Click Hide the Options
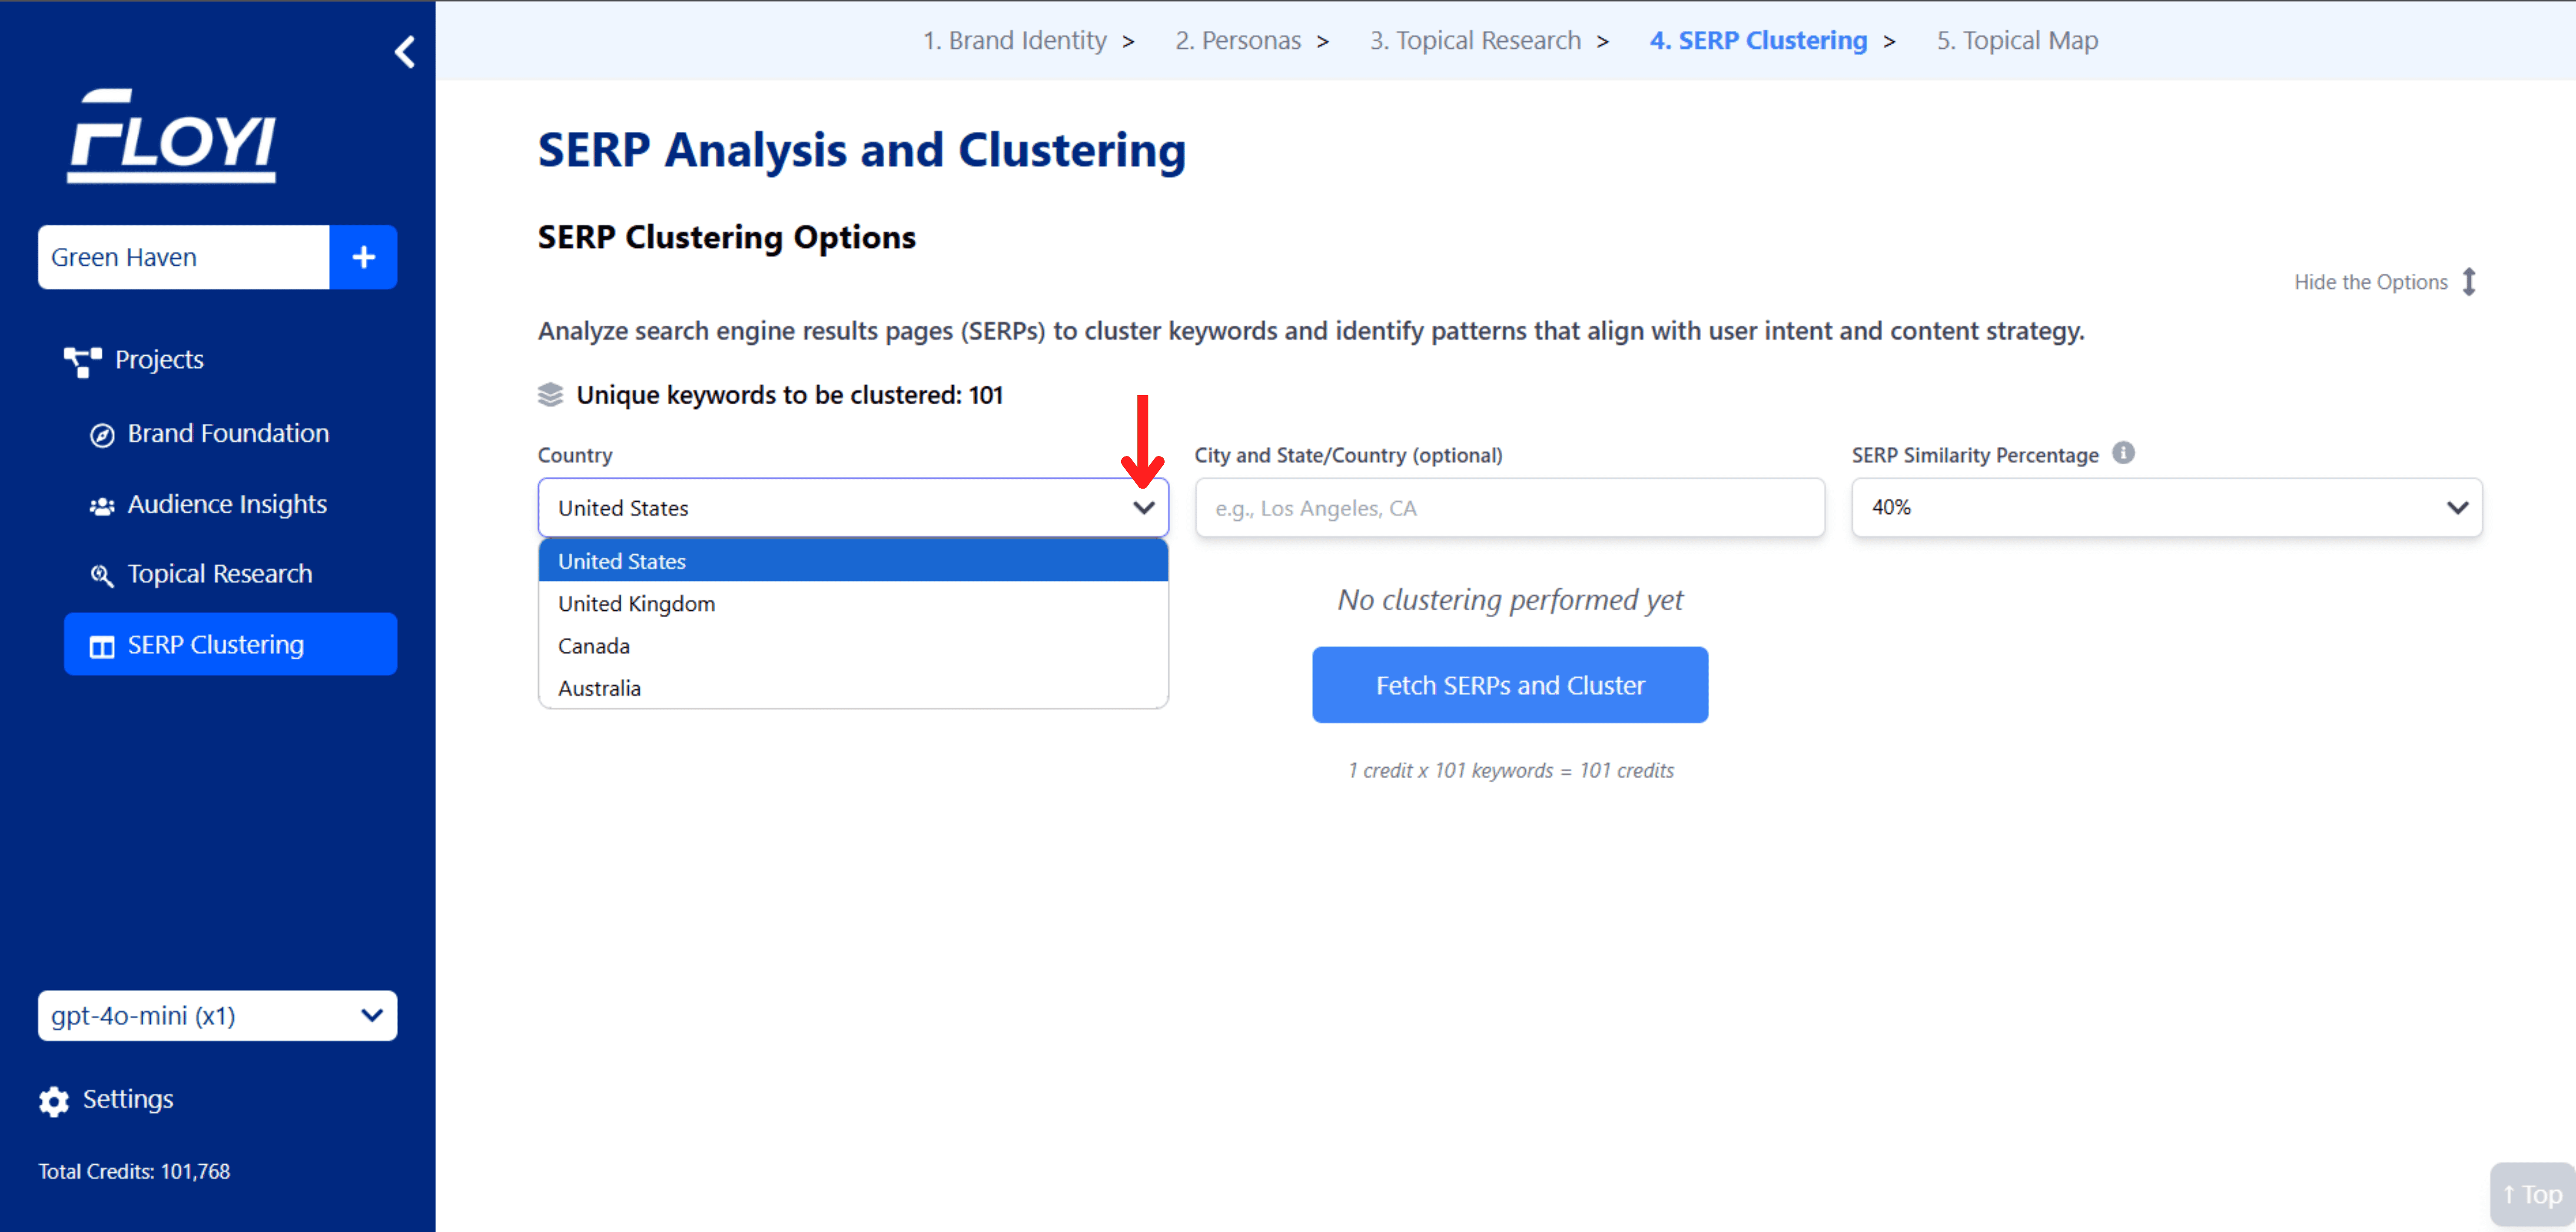Viewport: 2576px width, 1232px height. point(2370,282)
